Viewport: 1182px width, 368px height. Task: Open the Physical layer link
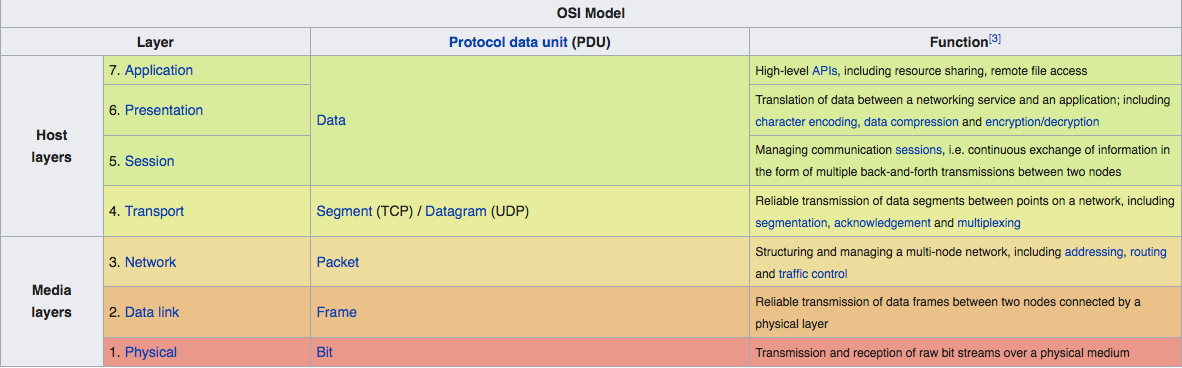tap(151, 351)
